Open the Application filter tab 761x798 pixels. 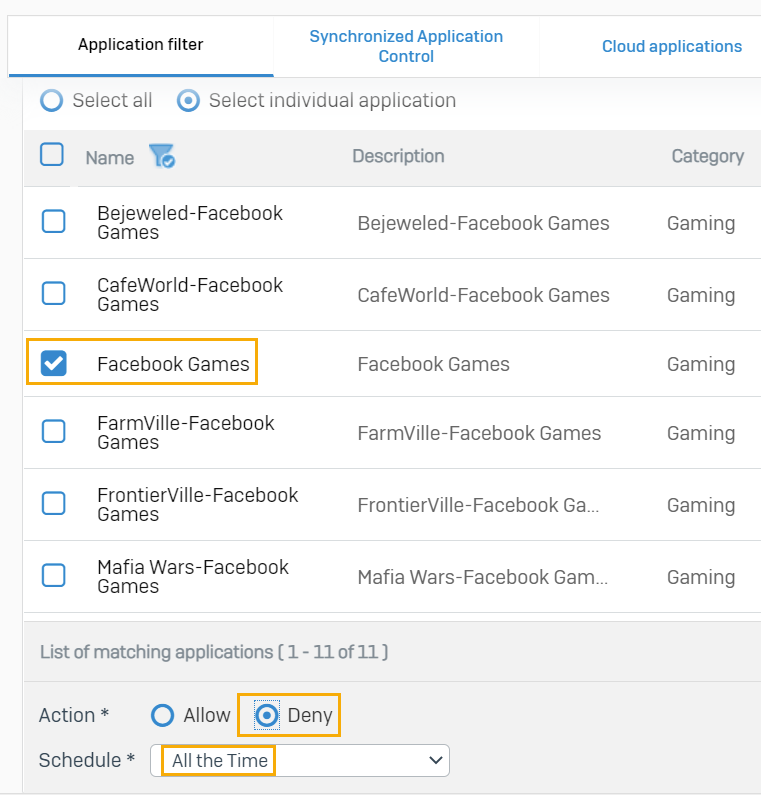click(140, 45)
